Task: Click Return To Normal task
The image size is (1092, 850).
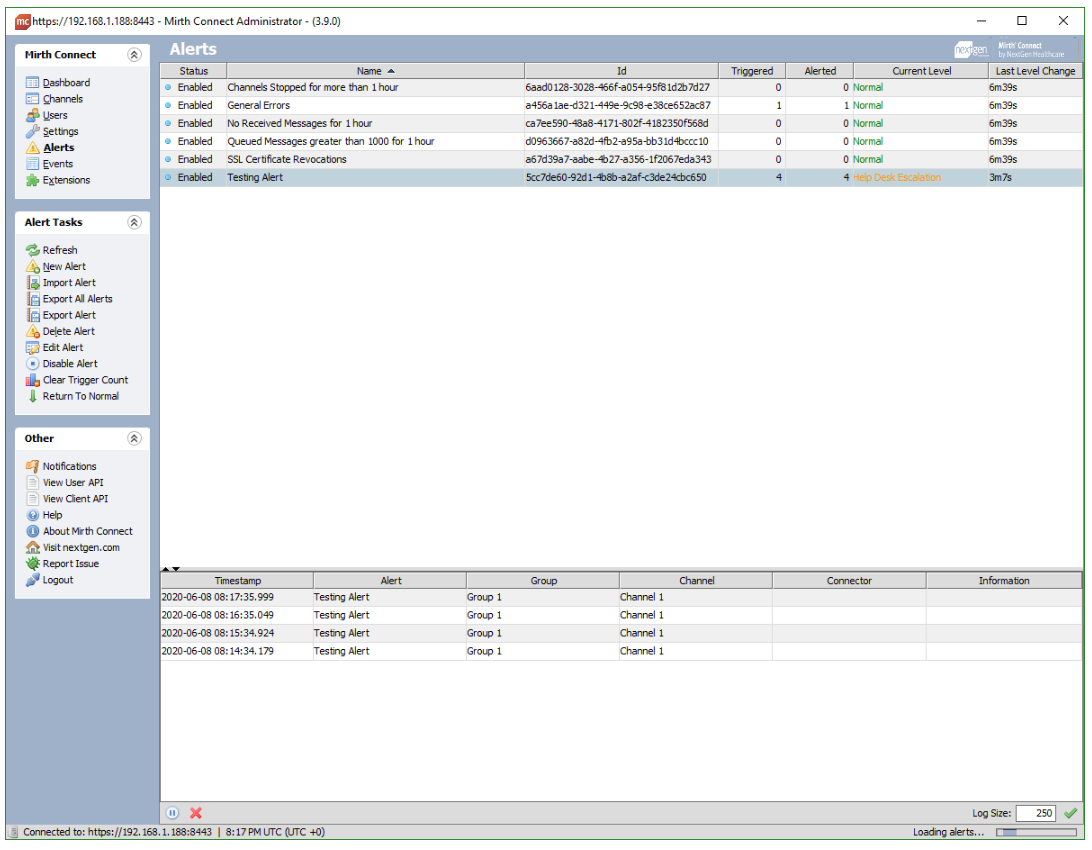Action: point(72,396)
